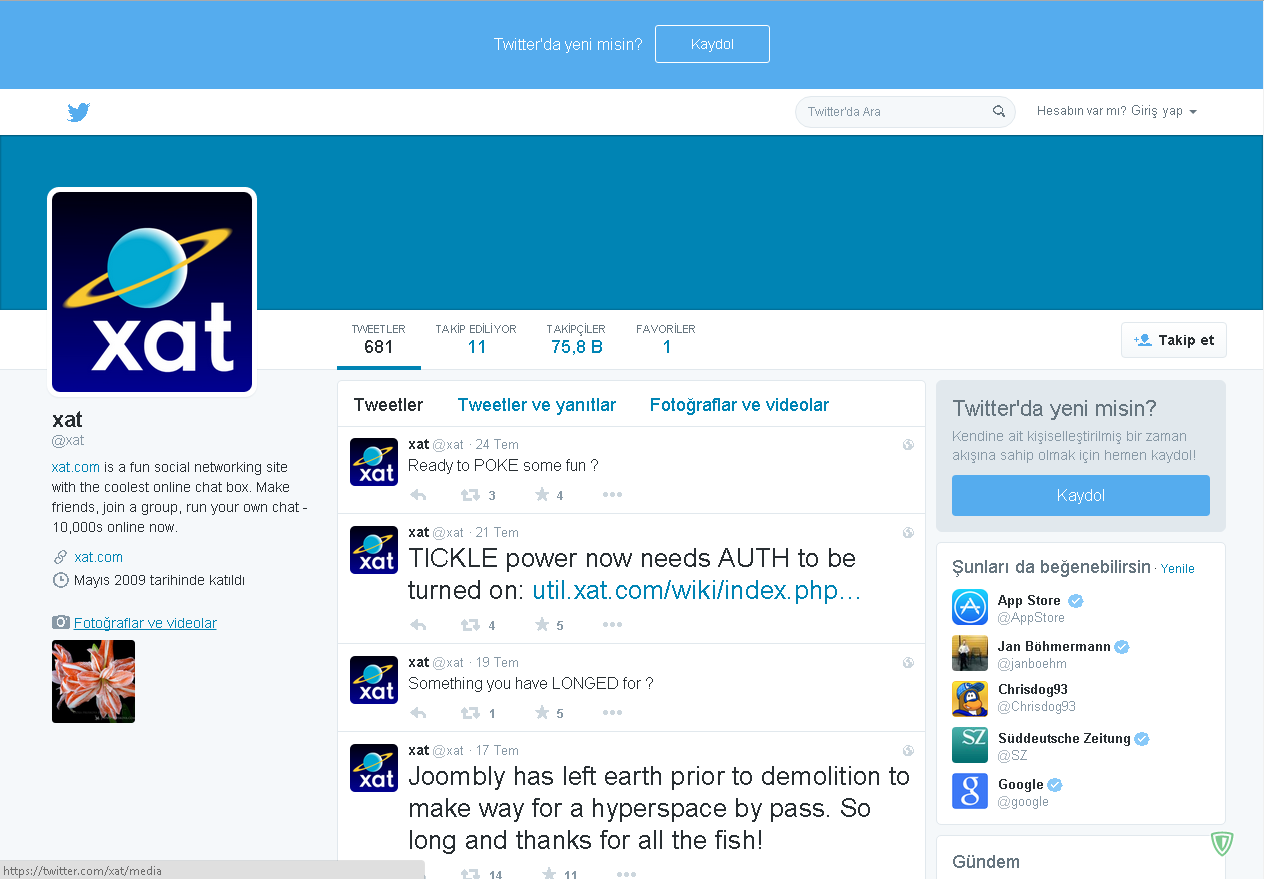The width and height of the screenshot is (1264, 879).
Task: Click 'Mayıs 2009 tarihinde katıldı' text
Action: [x=159, y=580]
